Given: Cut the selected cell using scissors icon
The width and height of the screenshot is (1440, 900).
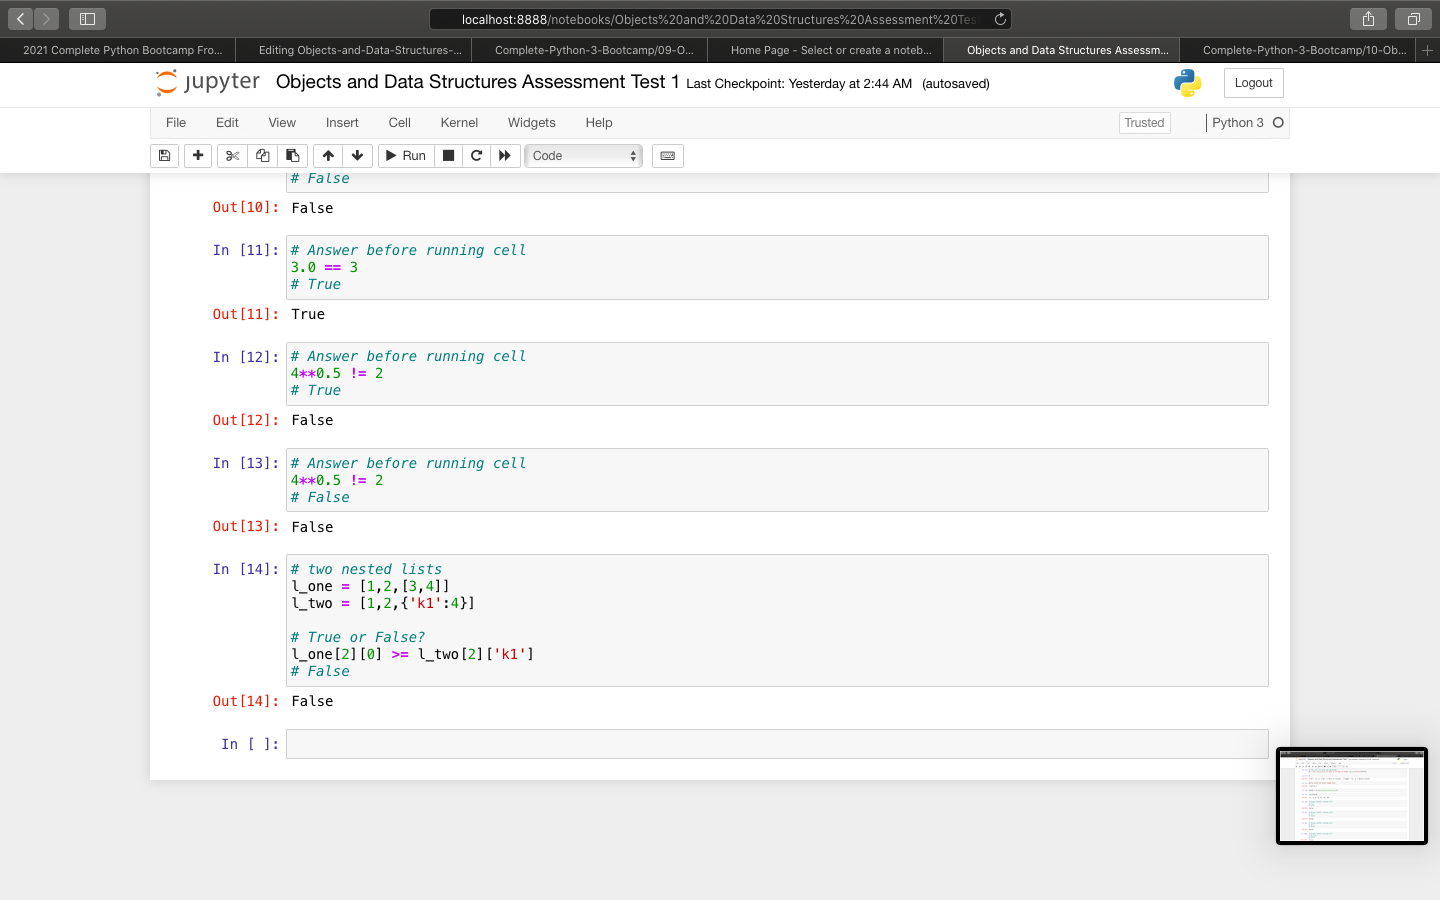Looking at the screenshot, I should 231,155.
